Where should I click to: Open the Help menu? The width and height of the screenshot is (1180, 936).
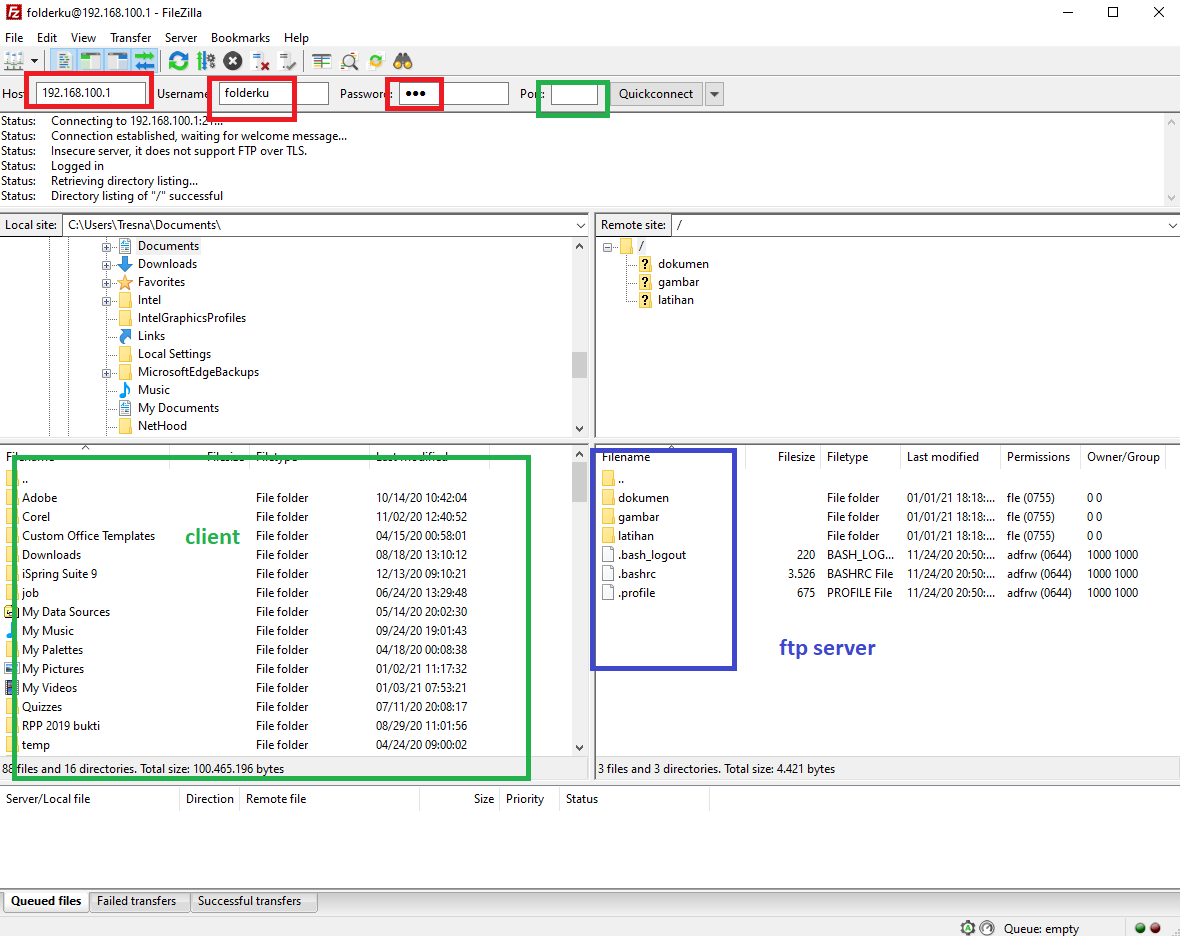click(296, 38)
